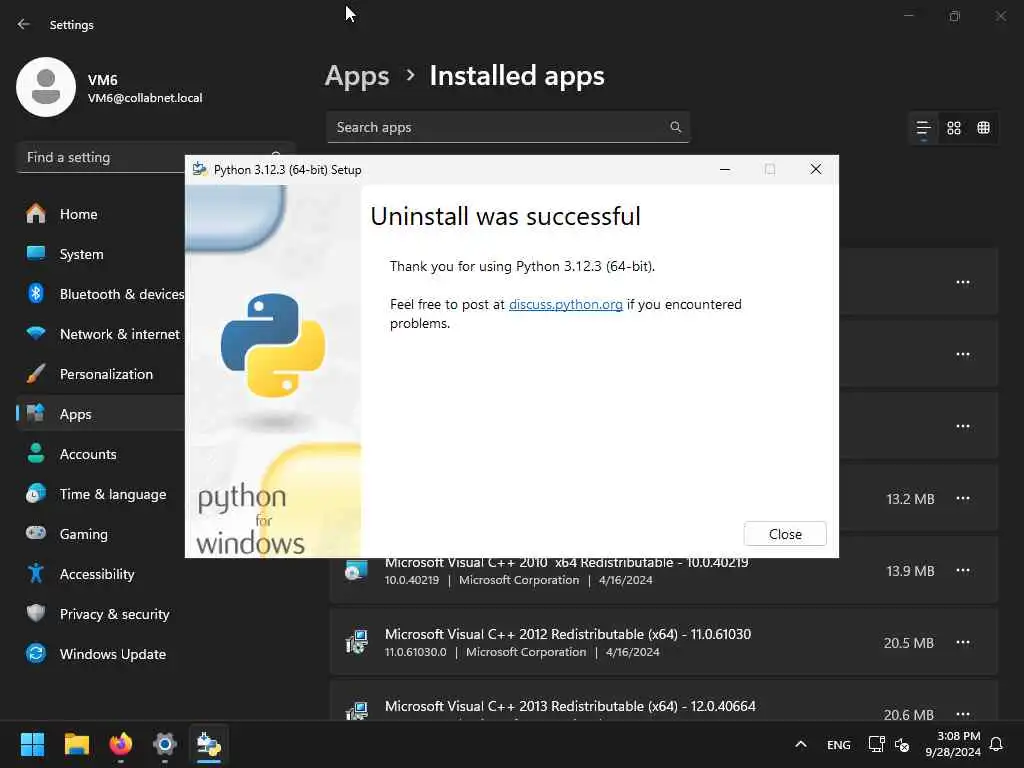
Task: Click the System monitor icon
Action: (36, 253)
